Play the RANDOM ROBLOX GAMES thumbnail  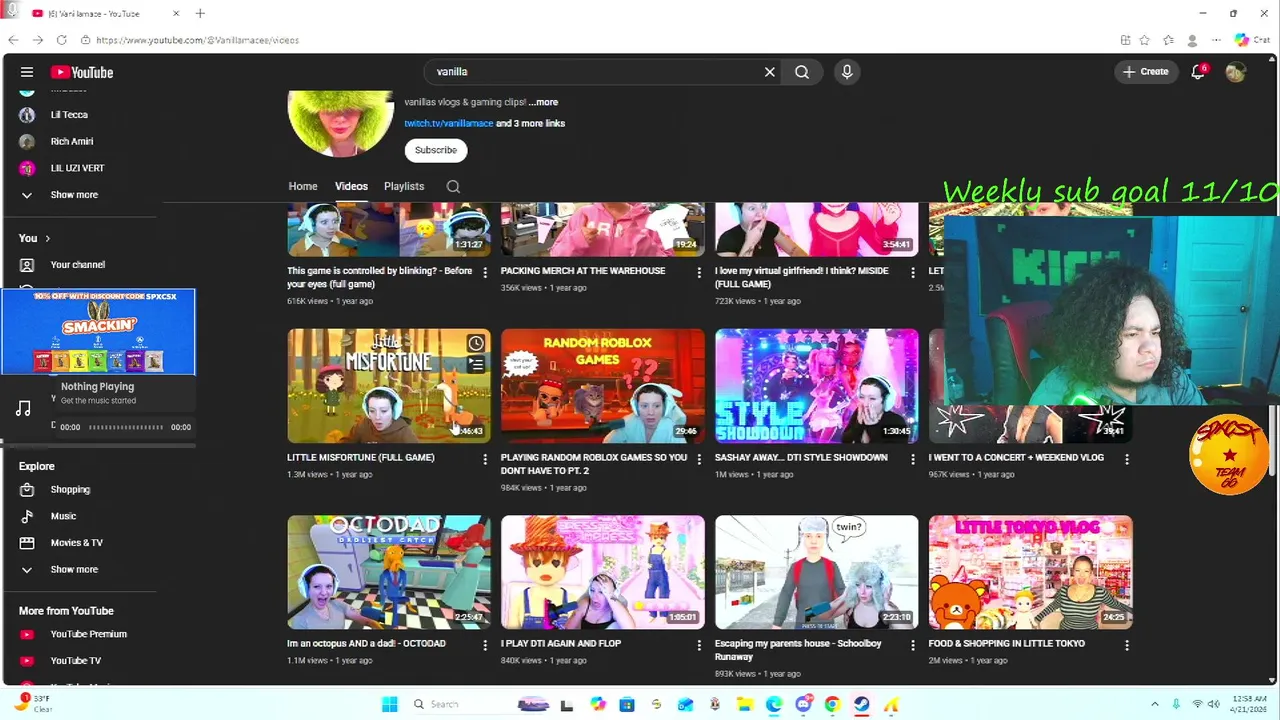coord(603,386)
